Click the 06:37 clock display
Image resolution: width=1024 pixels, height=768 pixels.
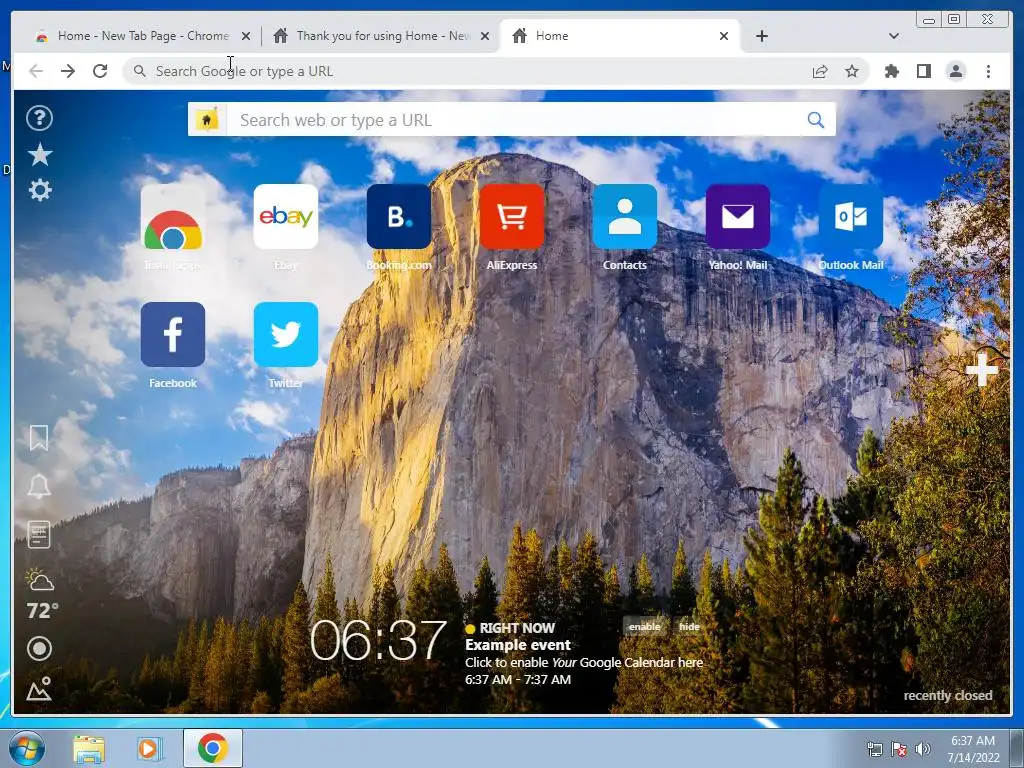click(377, 641)
